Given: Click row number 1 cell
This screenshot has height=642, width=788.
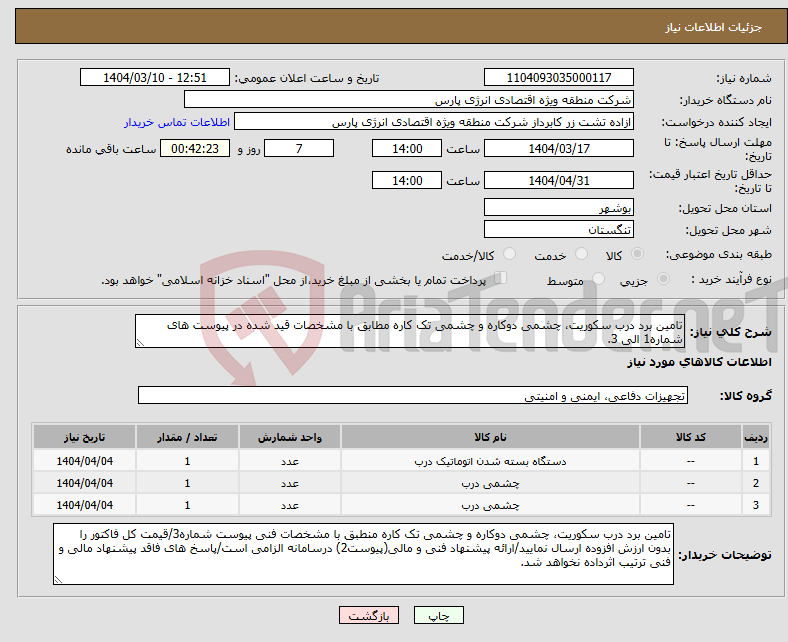Looking at the screenshot, I should tap(755, 461).
